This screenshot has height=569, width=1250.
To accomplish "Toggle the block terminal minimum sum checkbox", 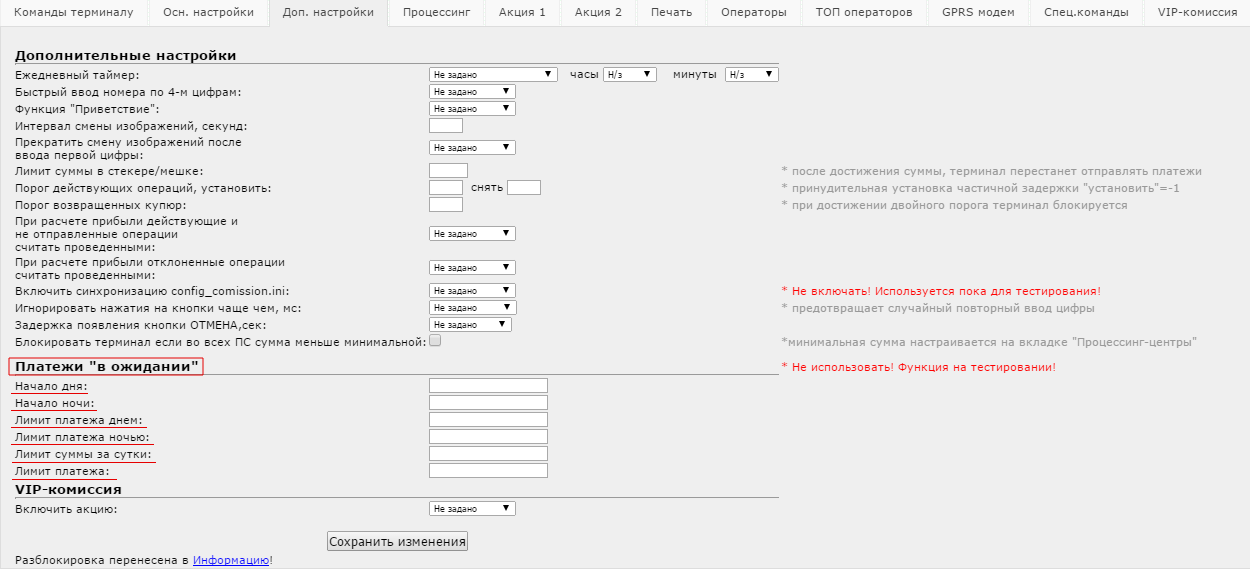I will [435, 341].
